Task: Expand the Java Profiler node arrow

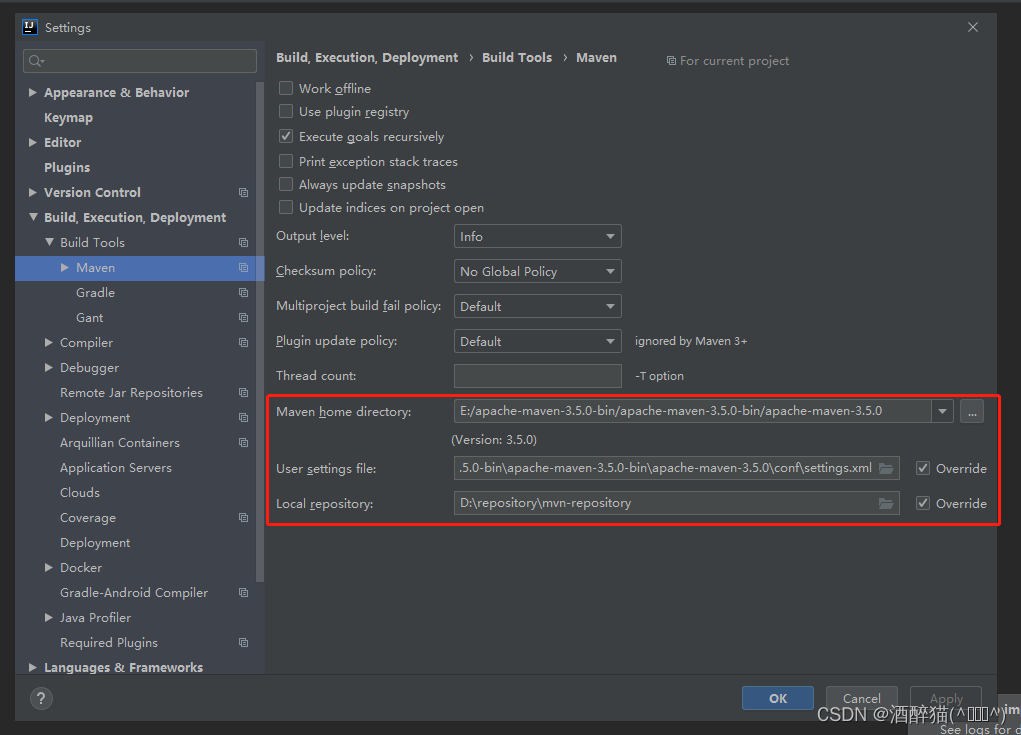Action: point(49,617)
